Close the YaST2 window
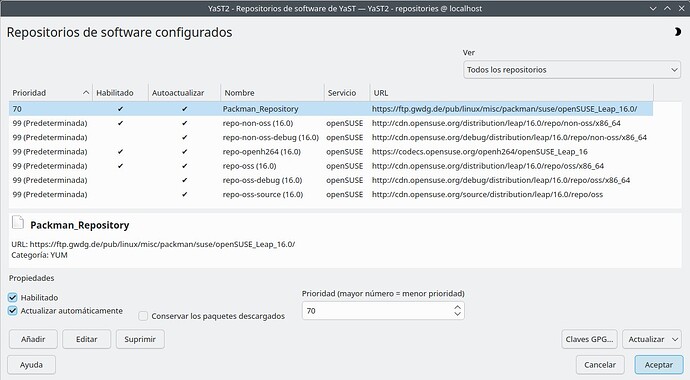Image resolution: width=690 pixels, height=380 pixels. point(681,8)
